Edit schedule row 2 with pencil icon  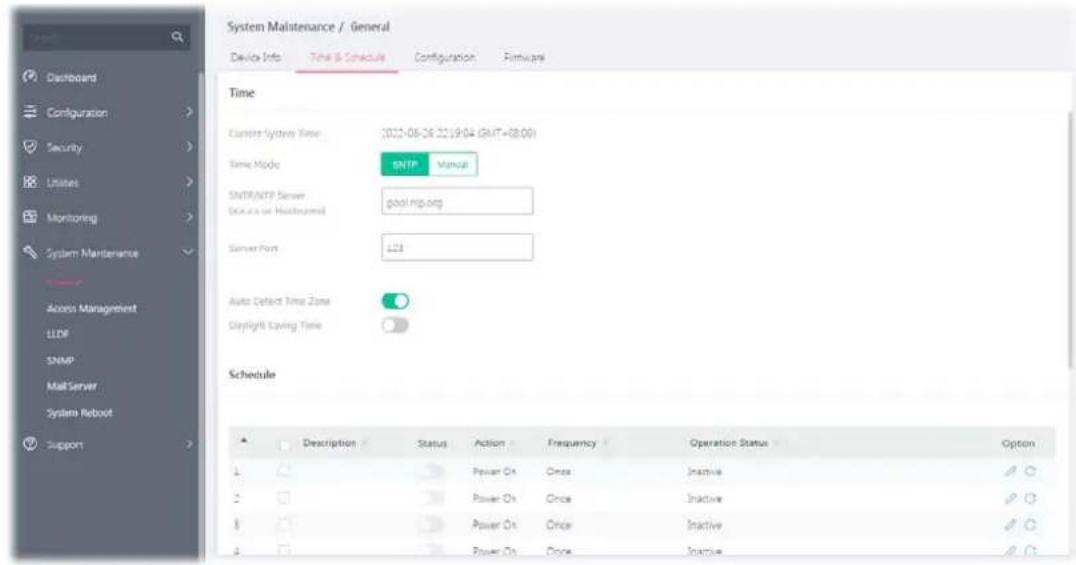(x=1010, y=498)
